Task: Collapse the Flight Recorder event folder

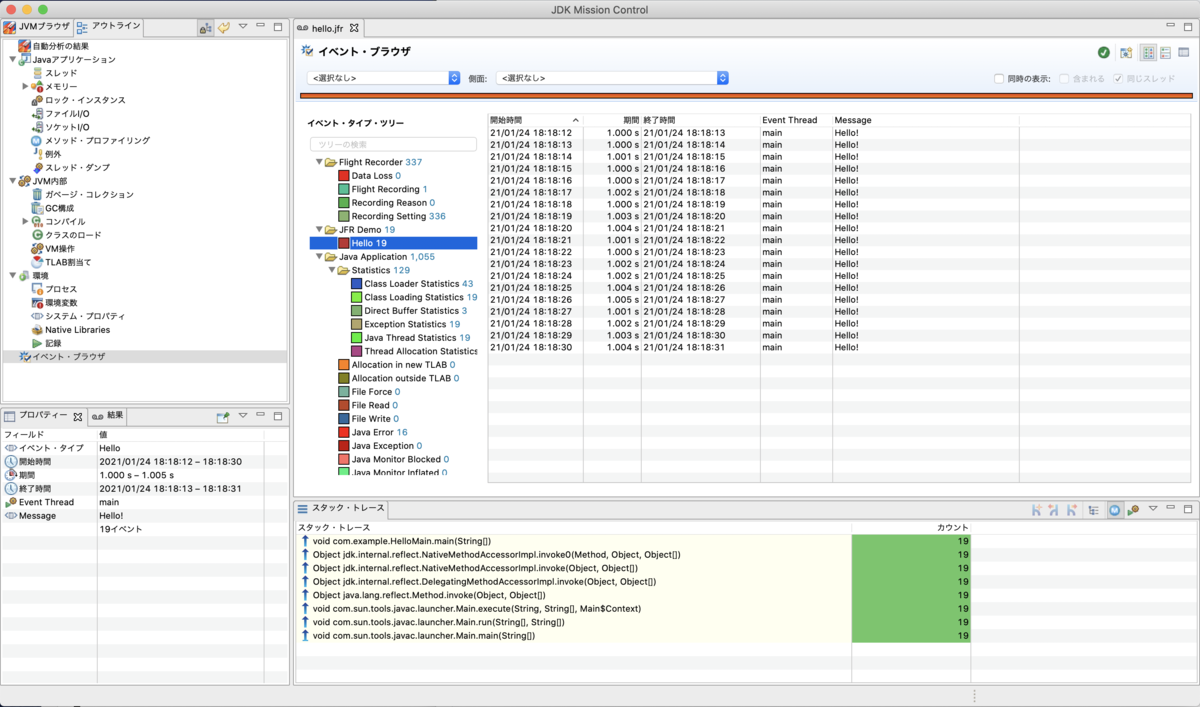Action: [x=319, y=162]
